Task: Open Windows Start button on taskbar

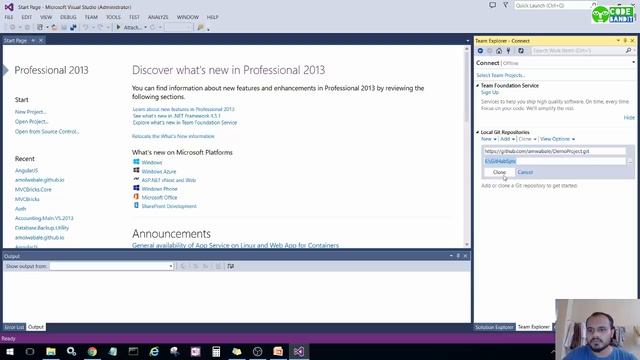Action: pyautogui.click(x=9, y=351)
